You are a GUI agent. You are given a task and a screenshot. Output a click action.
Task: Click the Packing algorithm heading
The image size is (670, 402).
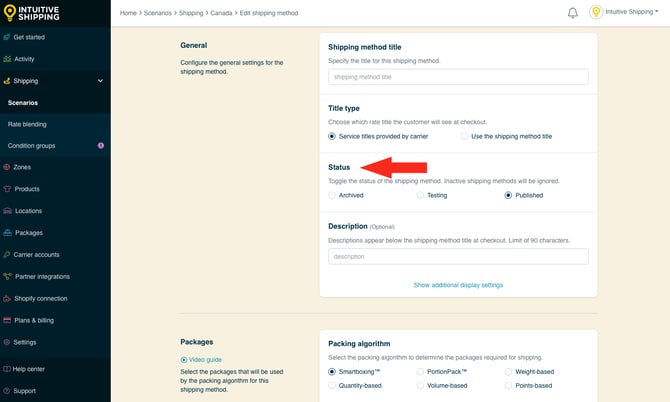pyautogui.click(x=359, y=343)
